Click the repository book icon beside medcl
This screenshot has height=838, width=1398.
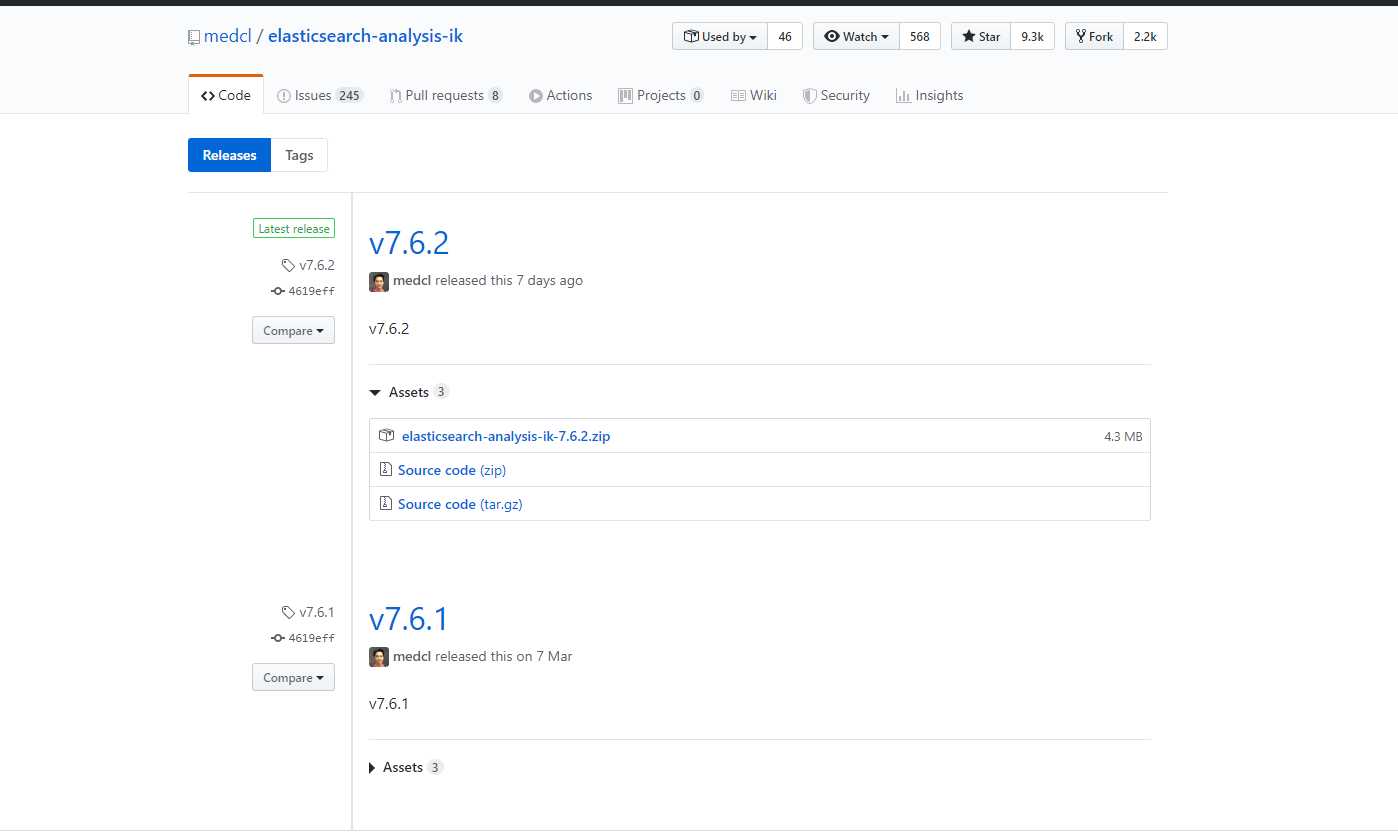coord(194,37)
